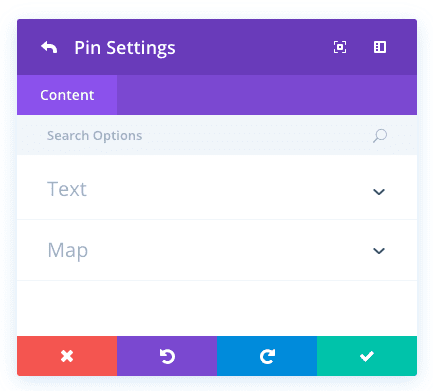The image size is (433, 391).
Task: Click the middle of the Text row
Action: pyautogui.click(x=217, y=188)
